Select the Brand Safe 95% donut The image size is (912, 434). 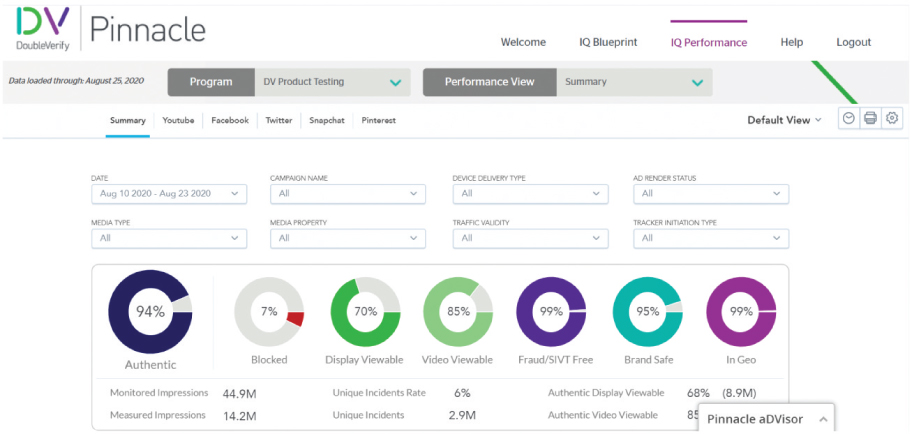pyautogui.click(x=647, y=311)
